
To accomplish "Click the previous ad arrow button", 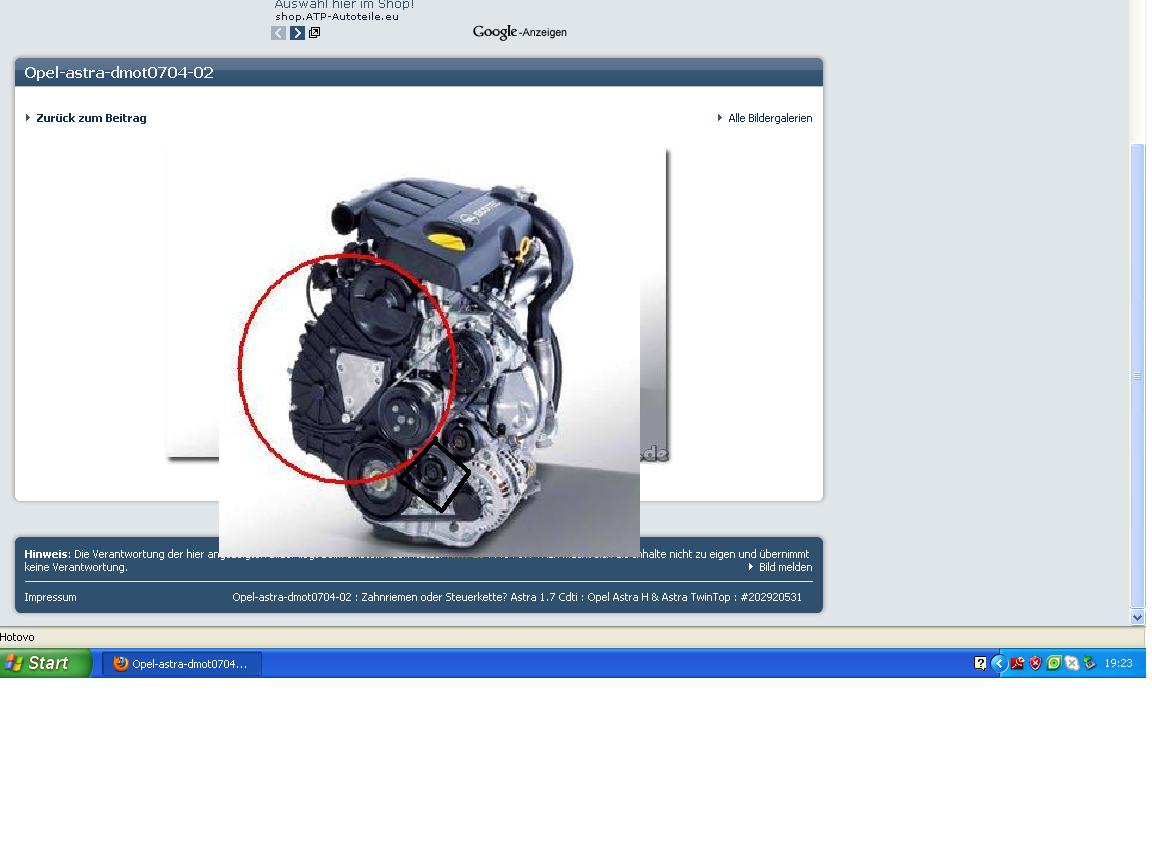I will (x=279, y=33).
